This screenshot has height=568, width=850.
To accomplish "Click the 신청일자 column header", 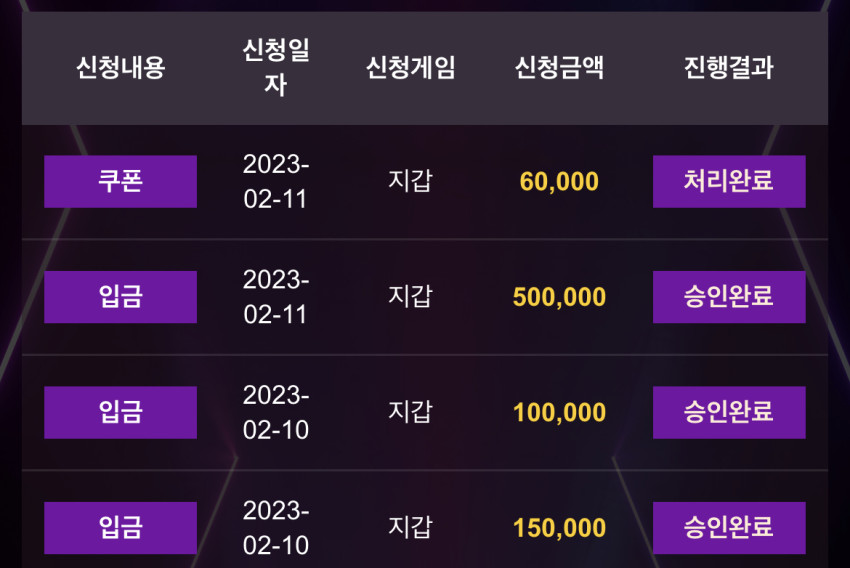I will [x=276, y=68].
